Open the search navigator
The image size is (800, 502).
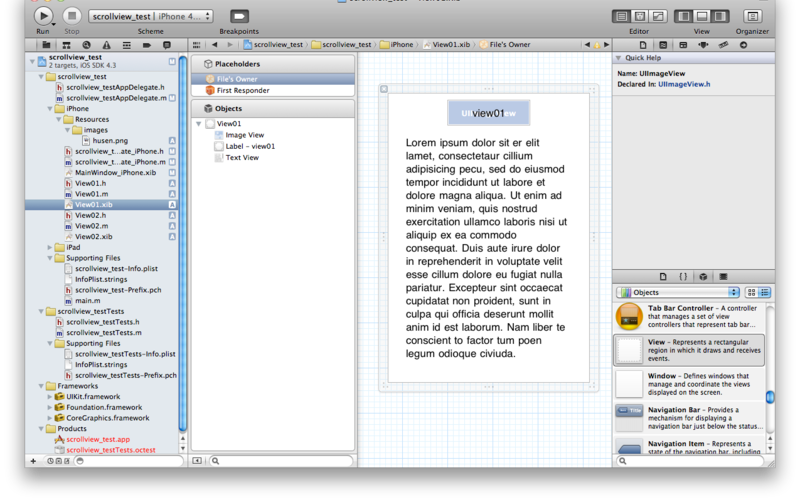[86, 45]
